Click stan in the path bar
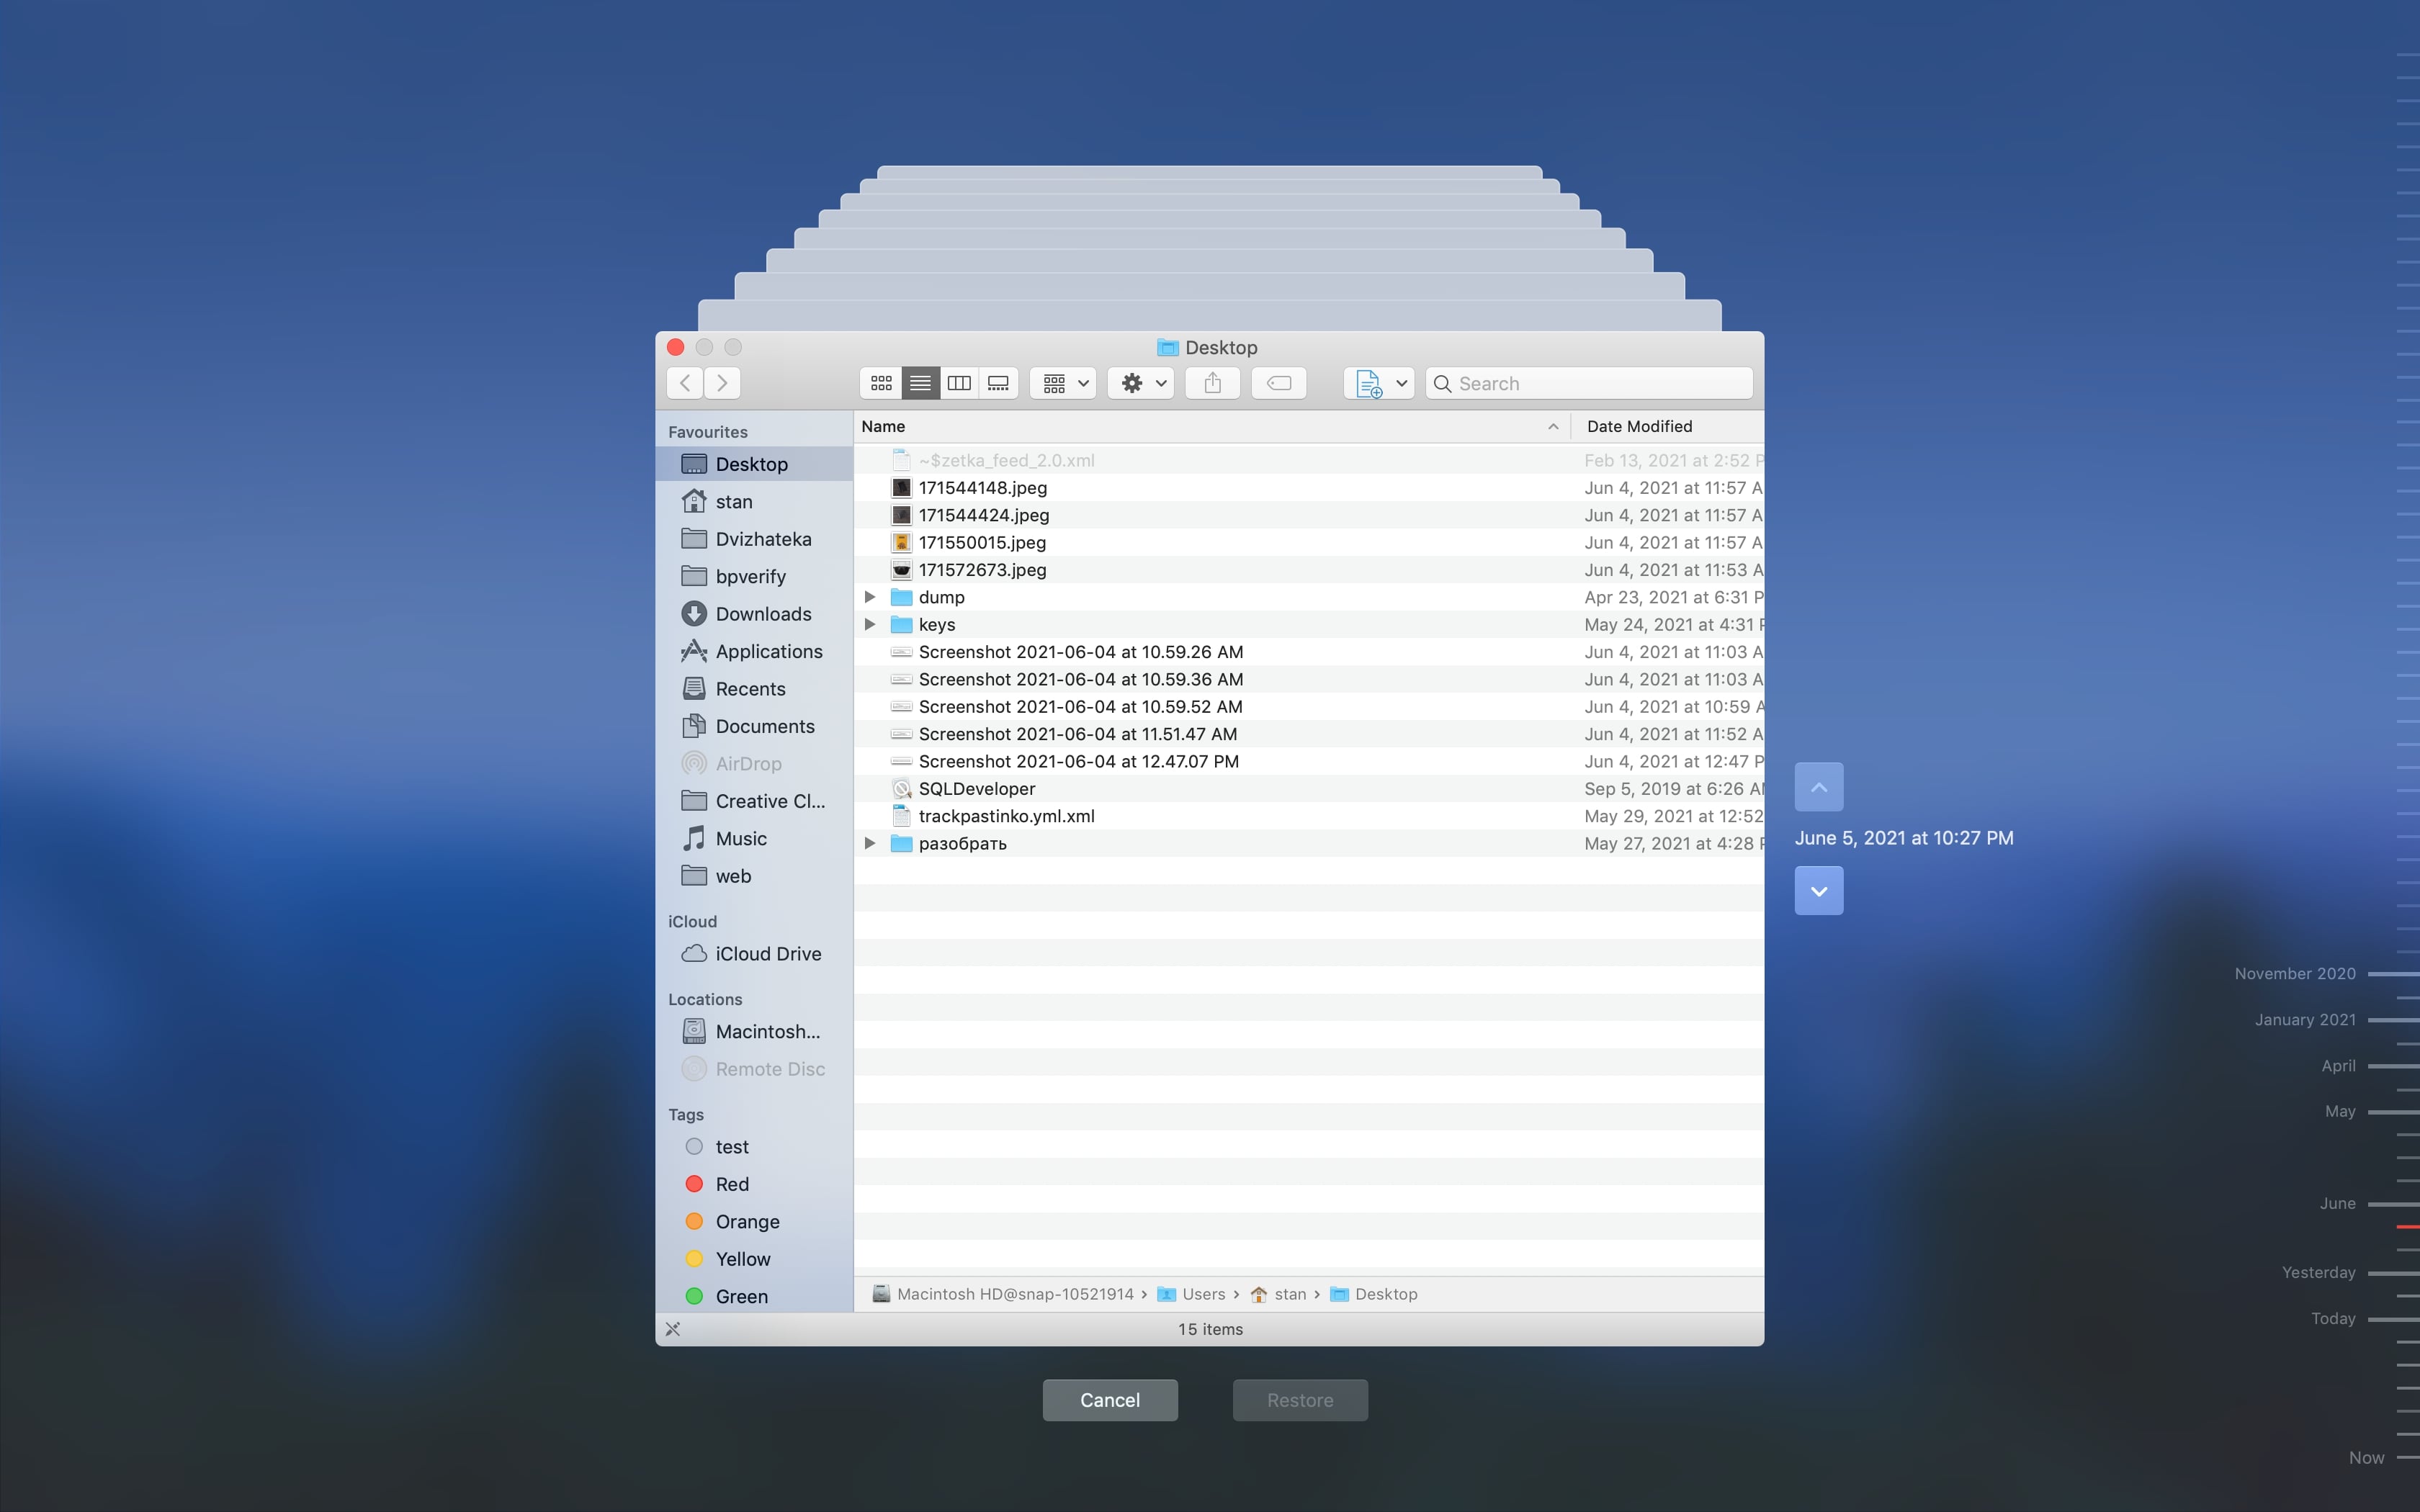Image resolution: width=2420 pixels, height=1512 pixels. tap(1278, 1294)
